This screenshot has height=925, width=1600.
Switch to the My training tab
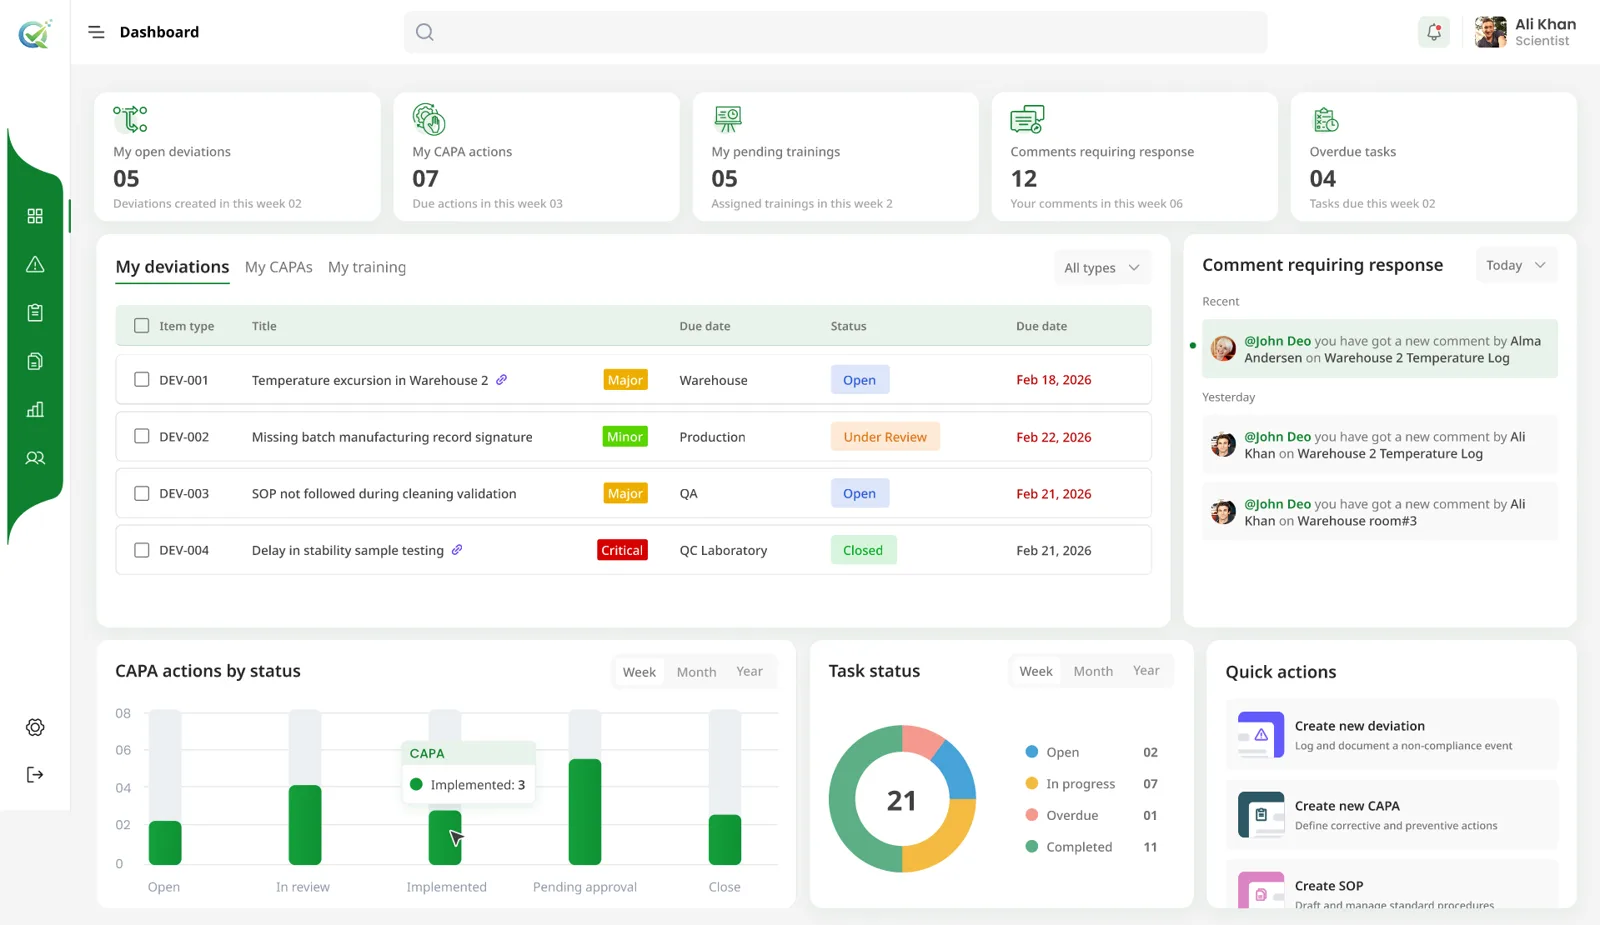tap(367, 267)
